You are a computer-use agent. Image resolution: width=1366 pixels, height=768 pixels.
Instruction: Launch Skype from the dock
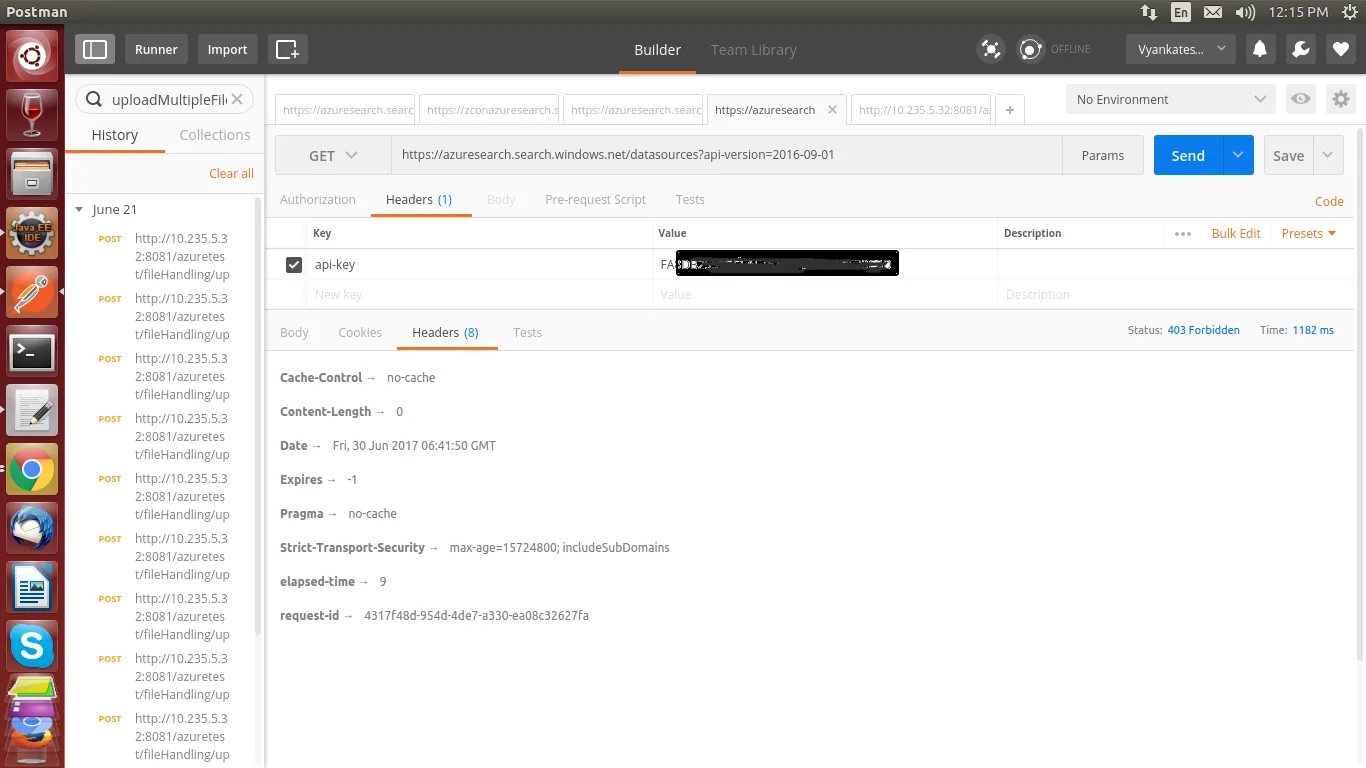(x=32, y=646)
